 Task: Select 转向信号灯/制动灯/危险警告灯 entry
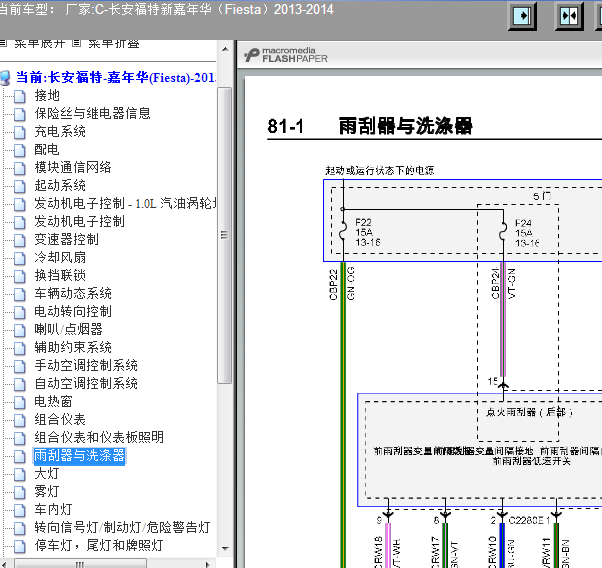[x=122, y=527]
